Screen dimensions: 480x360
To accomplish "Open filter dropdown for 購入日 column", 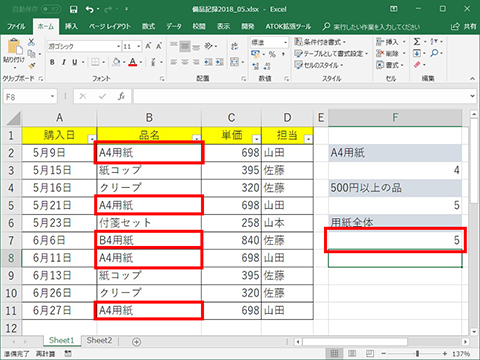I will (x=91, y=139).
